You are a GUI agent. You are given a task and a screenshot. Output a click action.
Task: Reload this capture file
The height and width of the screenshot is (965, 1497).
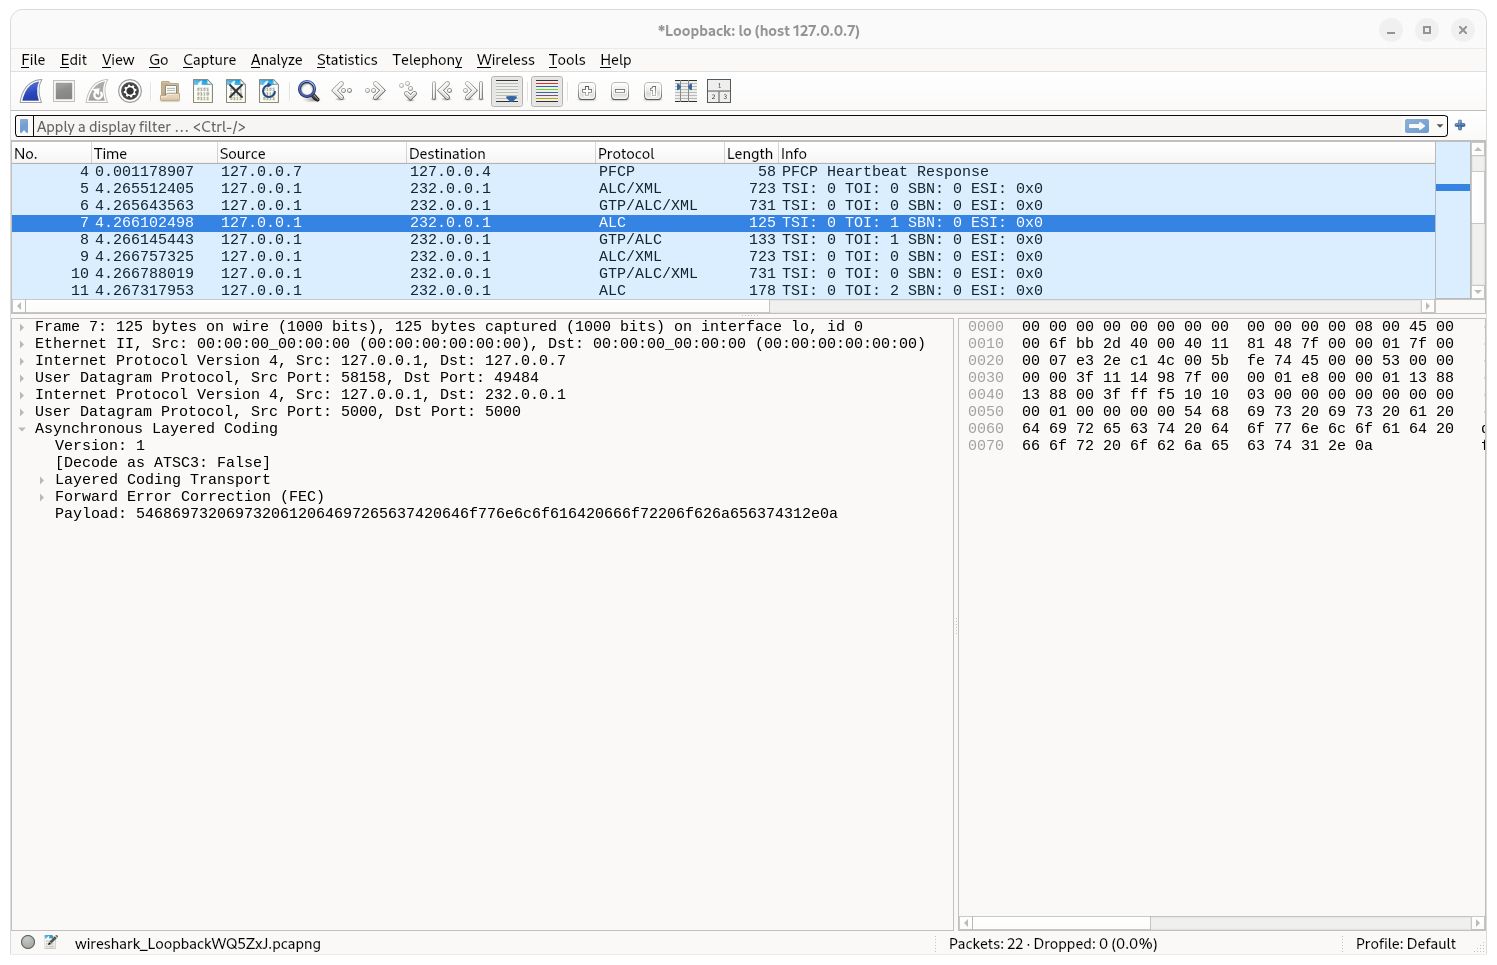(268, 91)
